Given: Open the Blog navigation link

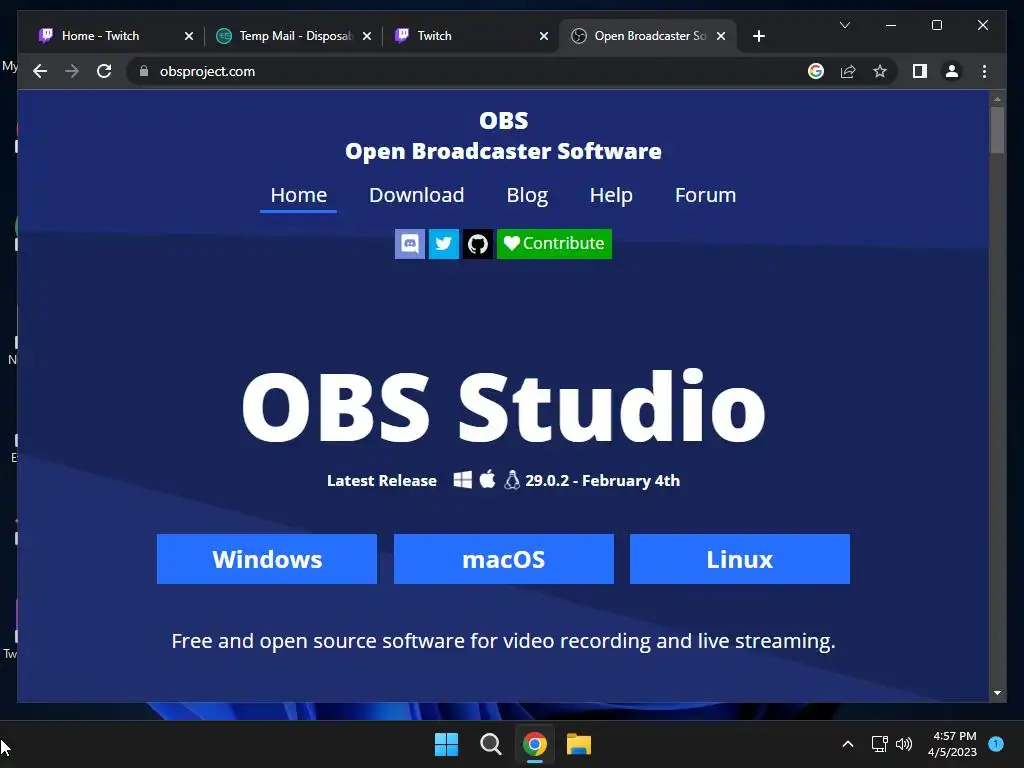Looking at the screenshot, I should pos(527,195).
